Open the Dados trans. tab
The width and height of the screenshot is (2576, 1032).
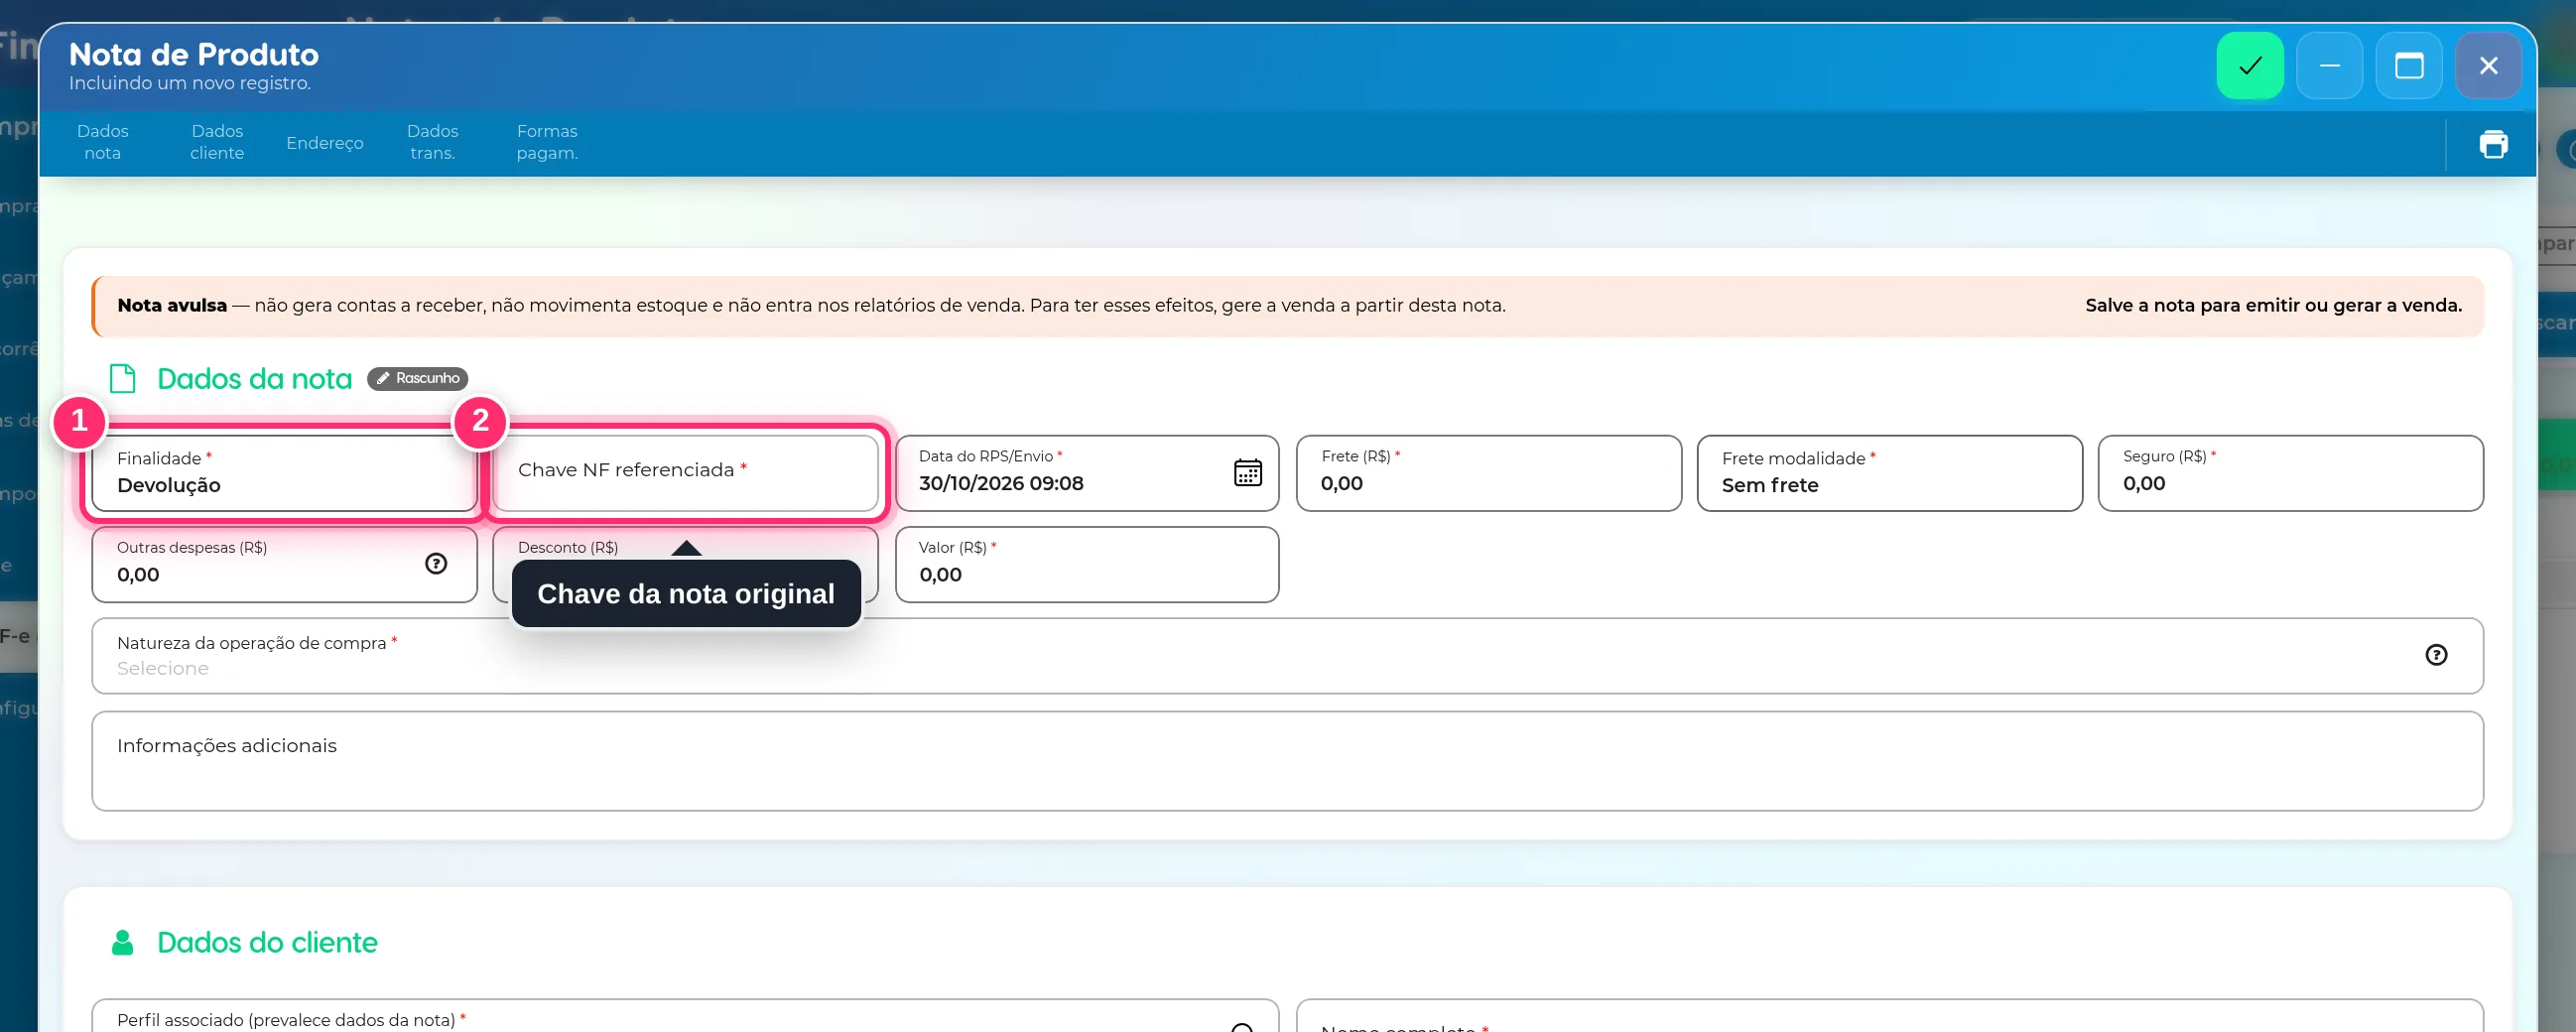tap(432, 142)
